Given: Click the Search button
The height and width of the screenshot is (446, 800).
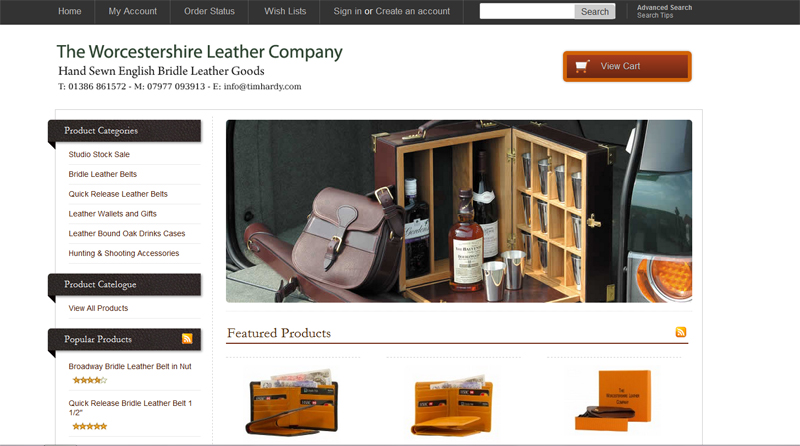Looking at the screenshot, I should pyautogui.click(x=594, y=11).
